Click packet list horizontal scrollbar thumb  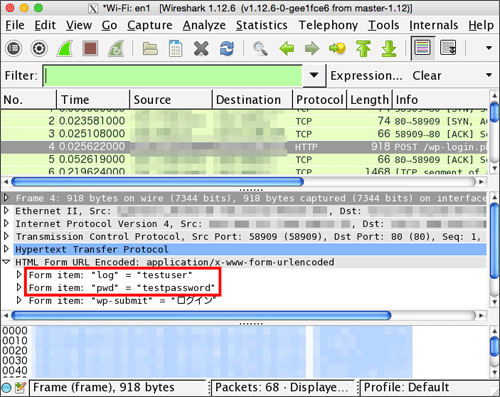tap(157, 182)
